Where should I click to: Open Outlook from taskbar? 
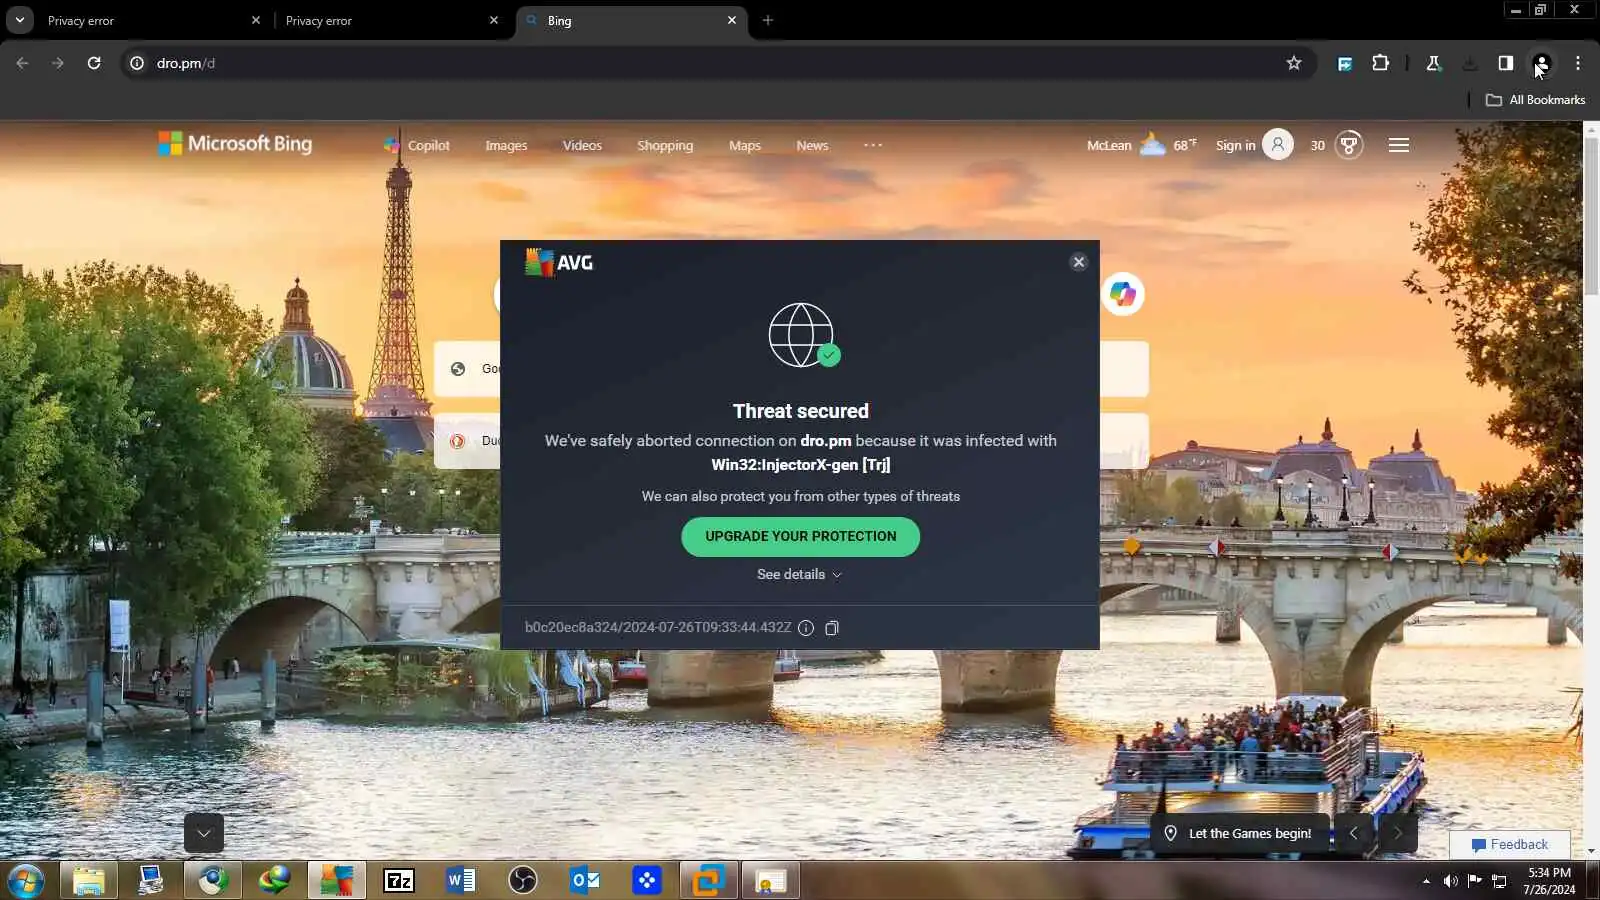pos(585,881)
